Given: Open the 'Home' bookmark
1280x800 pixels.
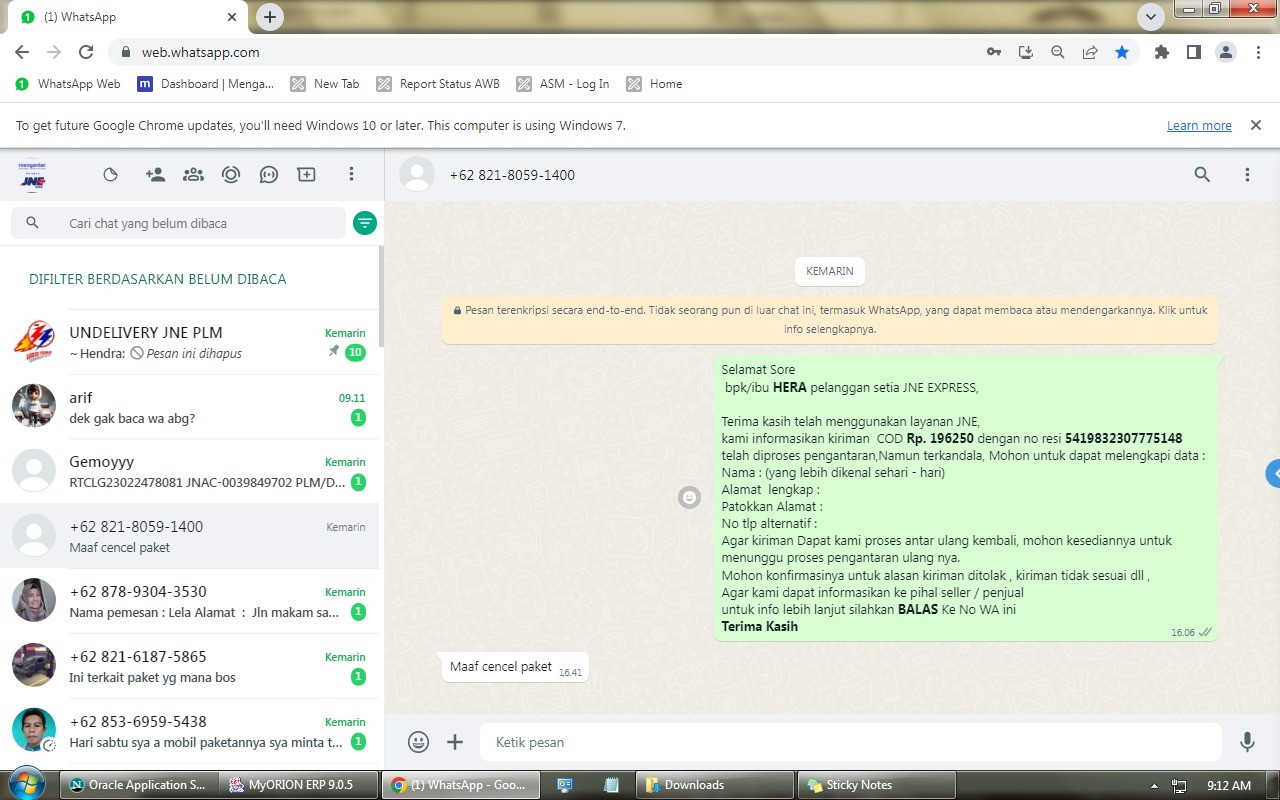Looking at the screenshot, I should [655, 84].
